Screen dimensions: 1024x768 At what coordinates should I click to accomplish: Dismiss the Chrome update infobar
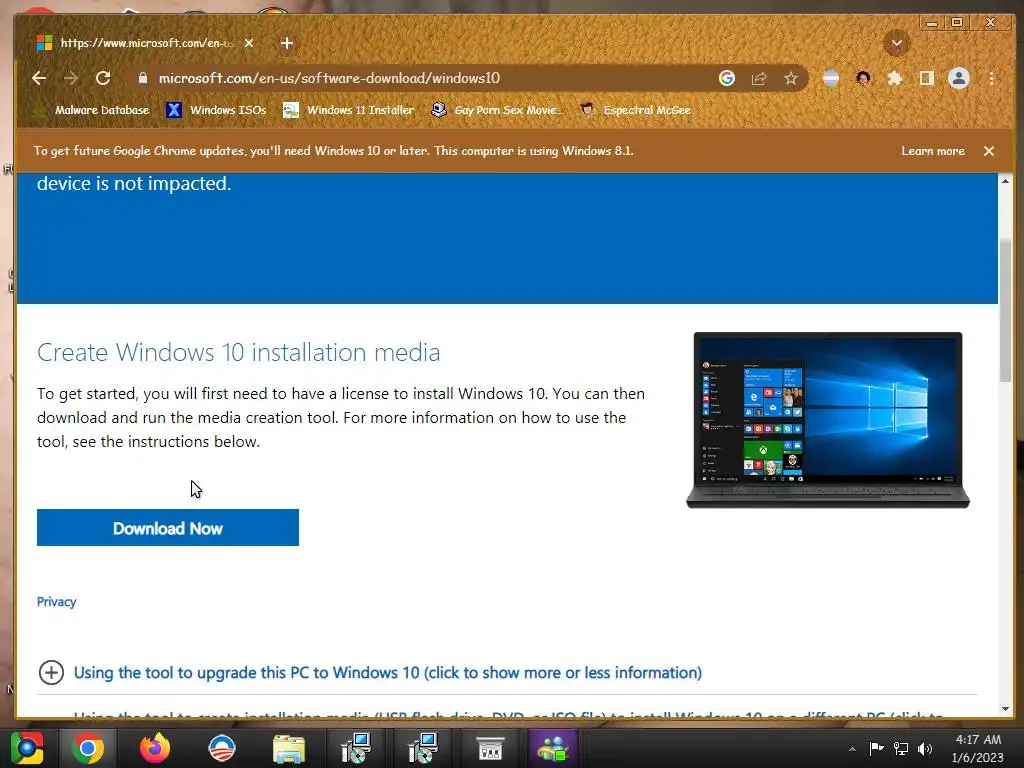[989, 151]
